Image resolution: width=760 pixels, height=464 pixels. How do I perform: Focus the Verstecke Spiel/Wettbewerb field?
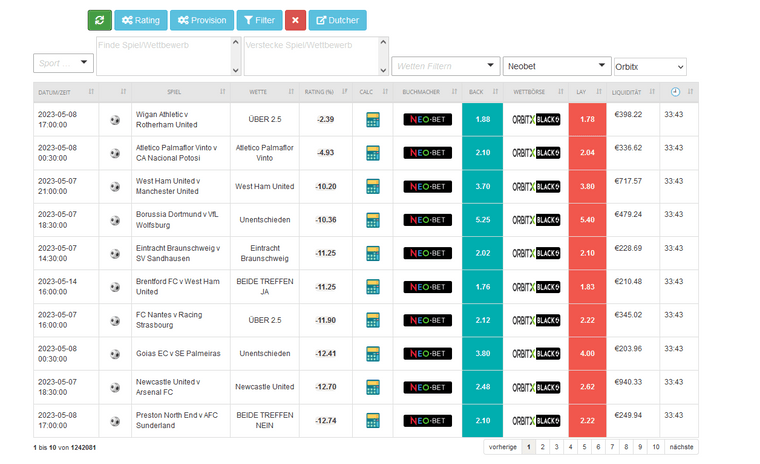pos(316,56)
